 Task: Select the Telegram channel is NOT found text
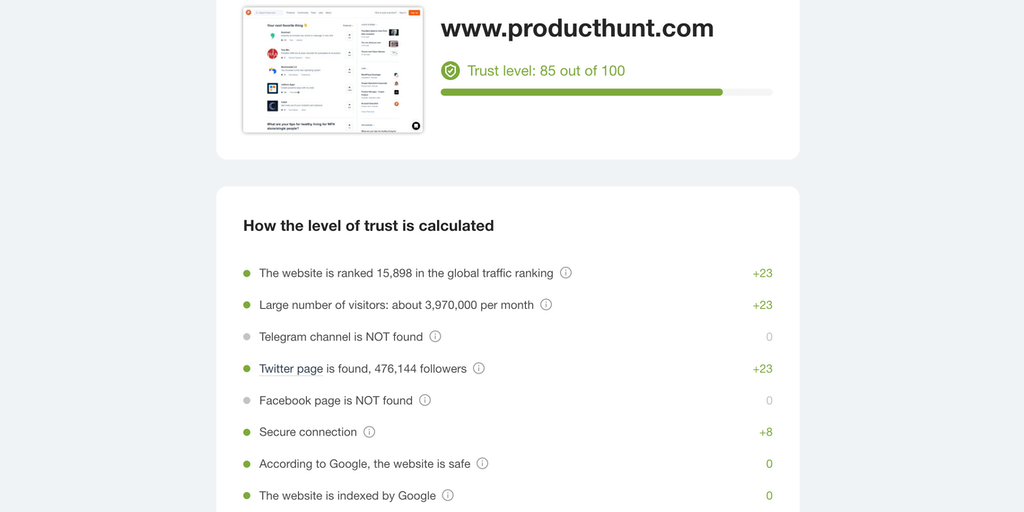341,337
